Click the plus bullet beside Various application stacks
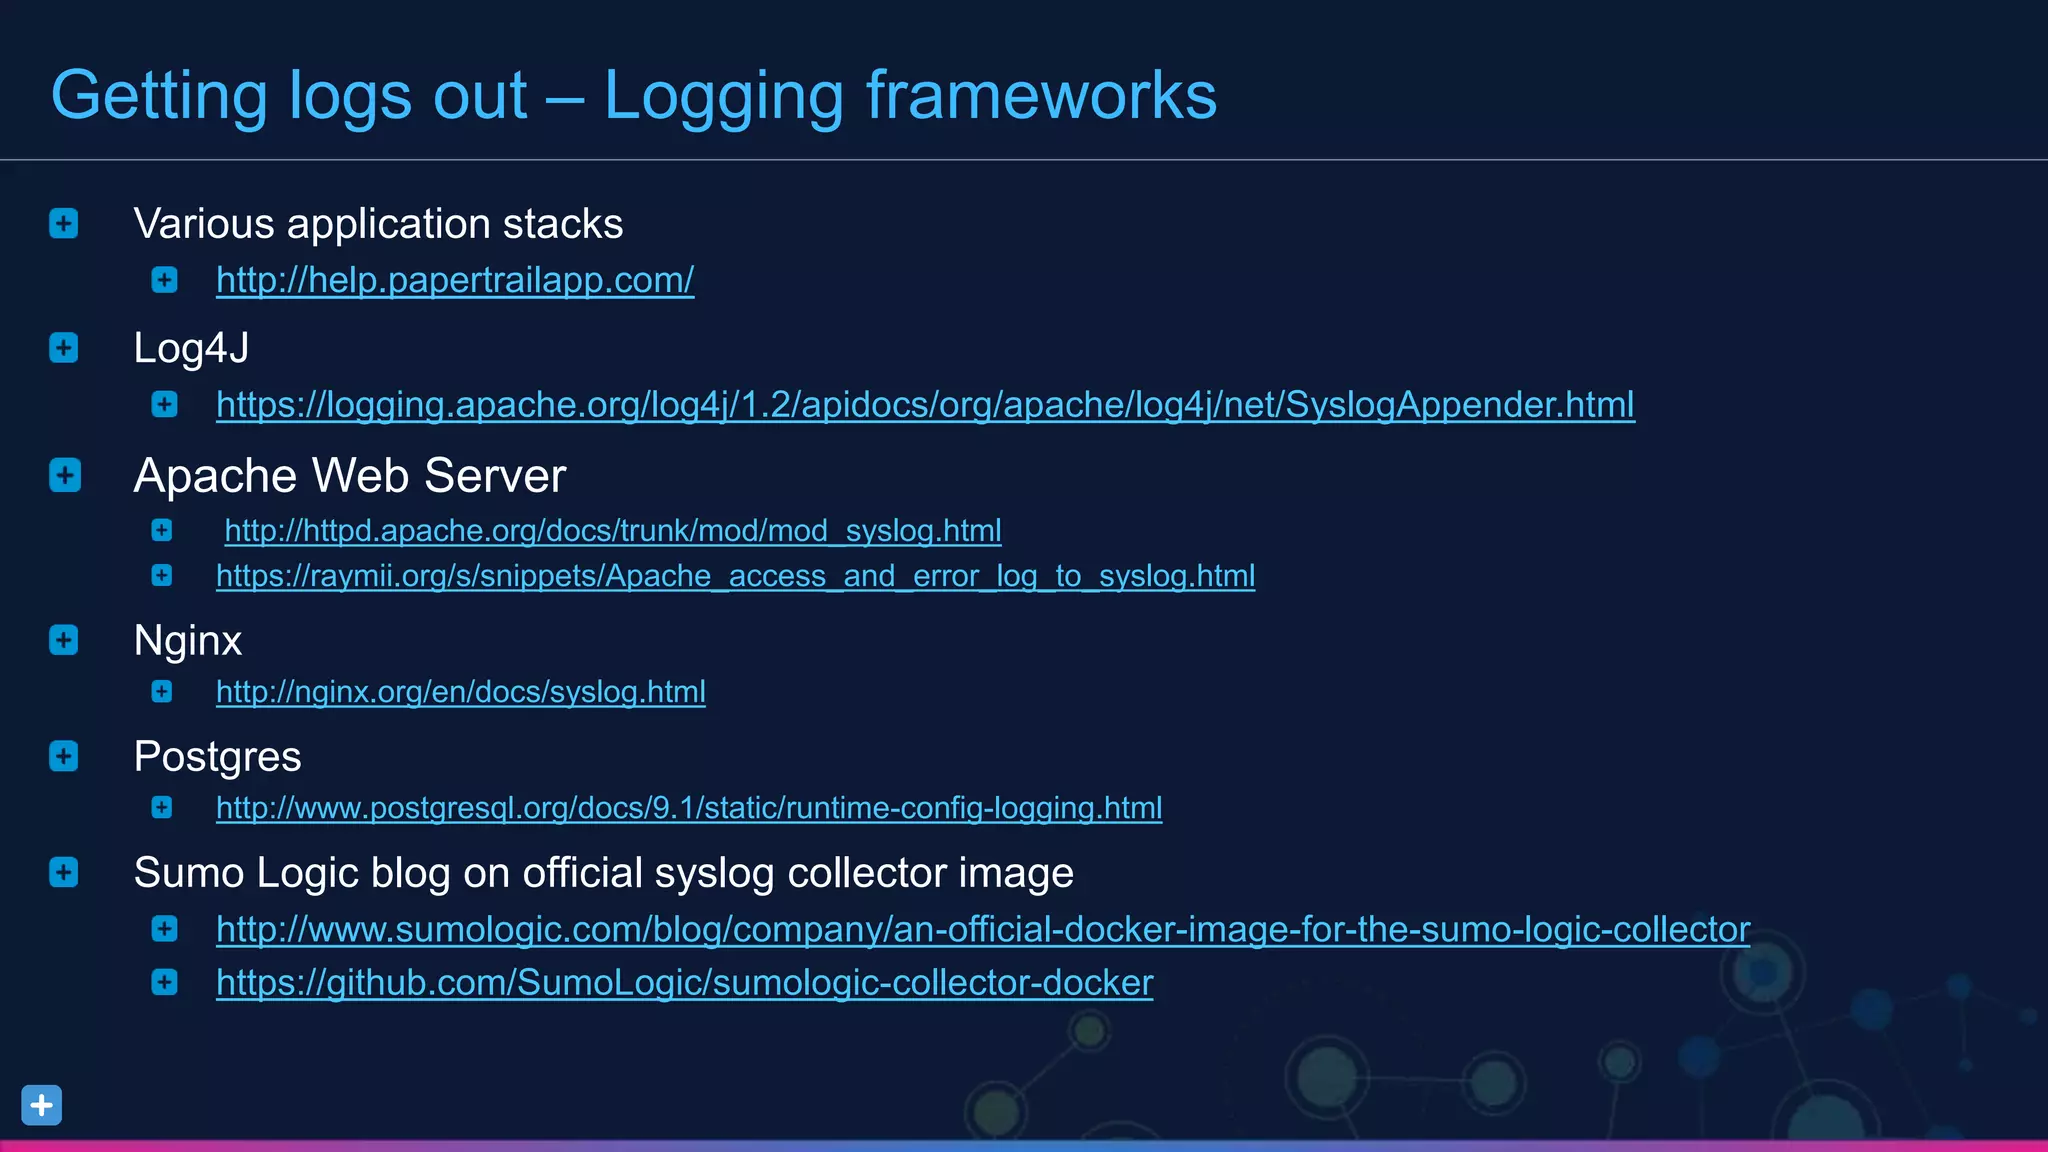 click(64, 223)
